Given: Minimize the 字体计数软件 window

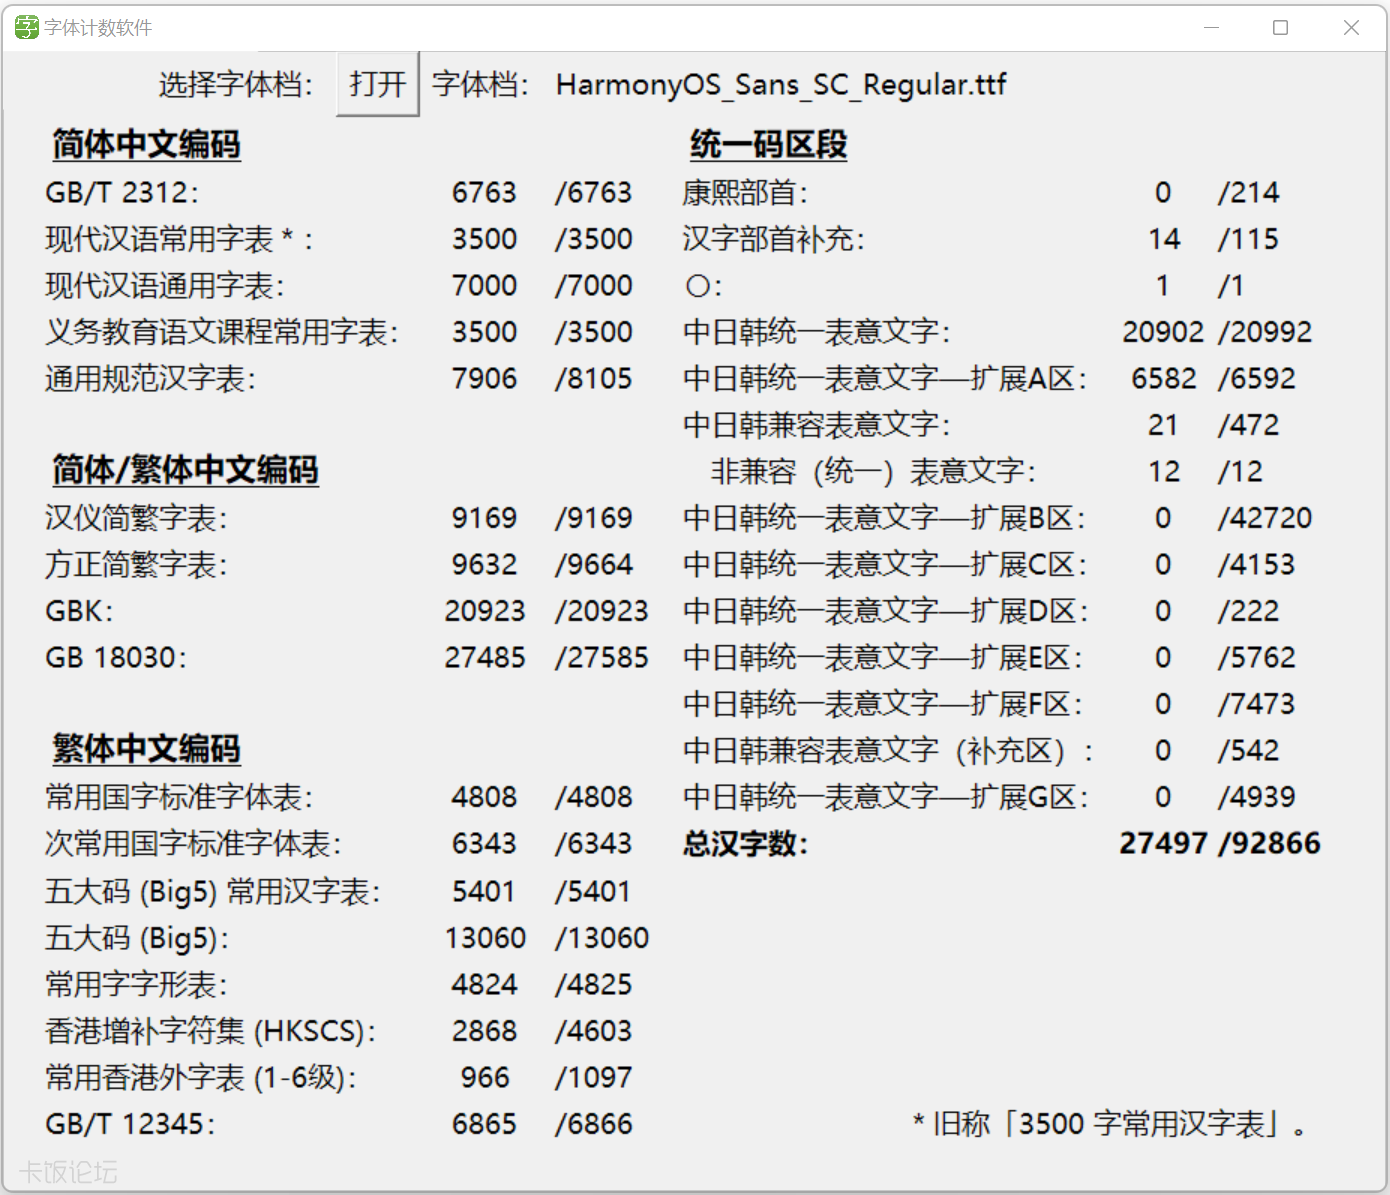Looking at the screenshot, I should (1211, 27).
